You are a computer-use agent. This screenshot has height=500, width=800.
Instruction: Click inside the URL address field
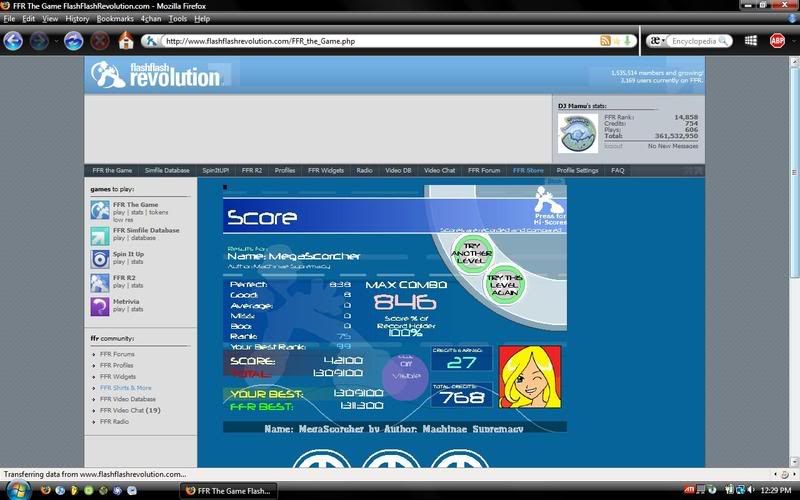coord(370,41)
